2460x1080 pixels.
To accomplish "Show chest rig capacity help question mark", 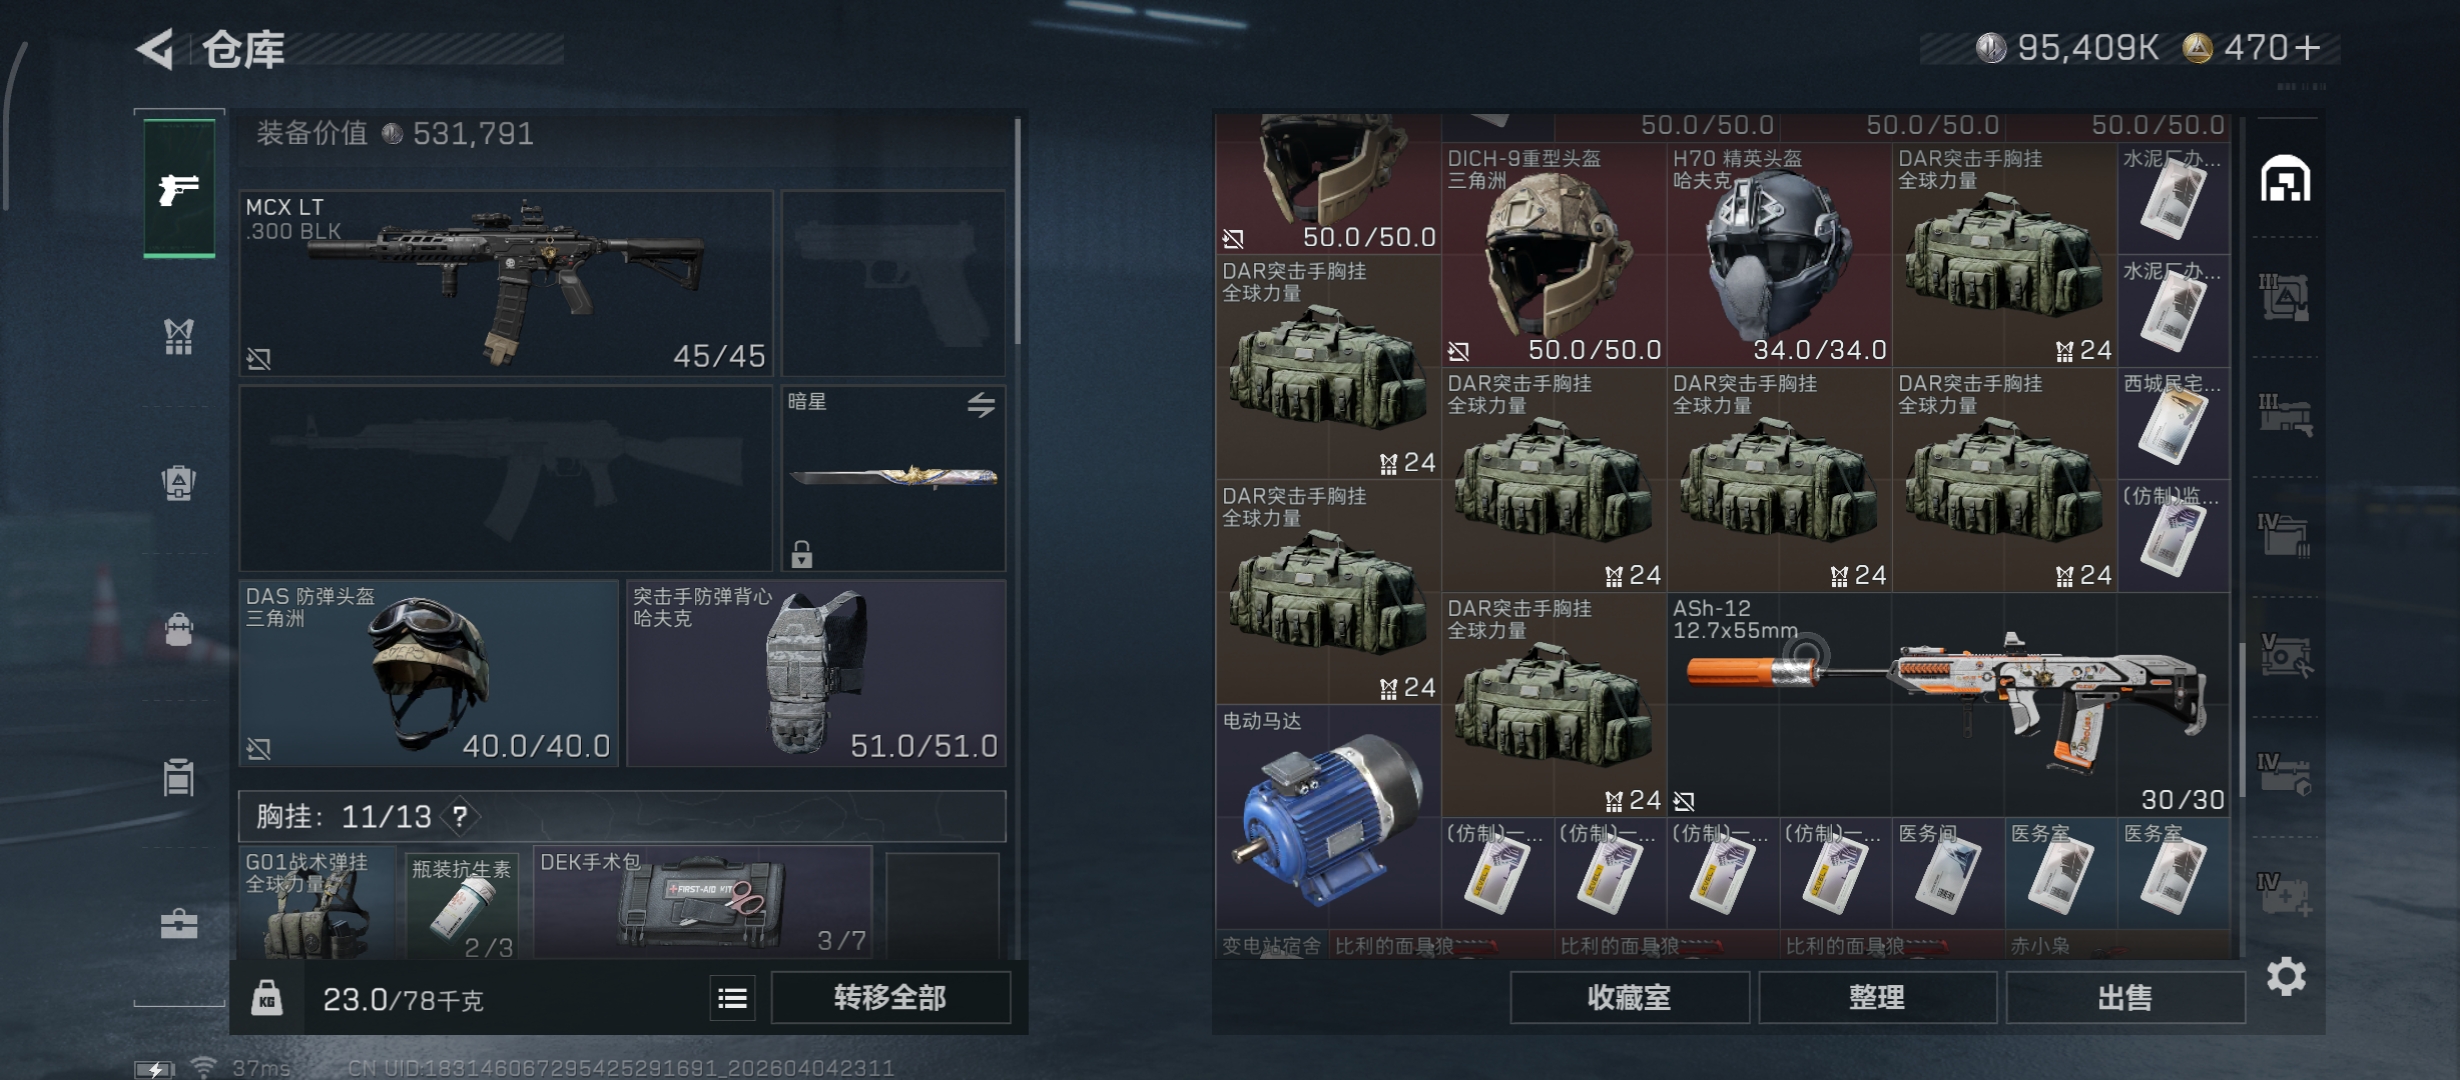I will point(460,817).
